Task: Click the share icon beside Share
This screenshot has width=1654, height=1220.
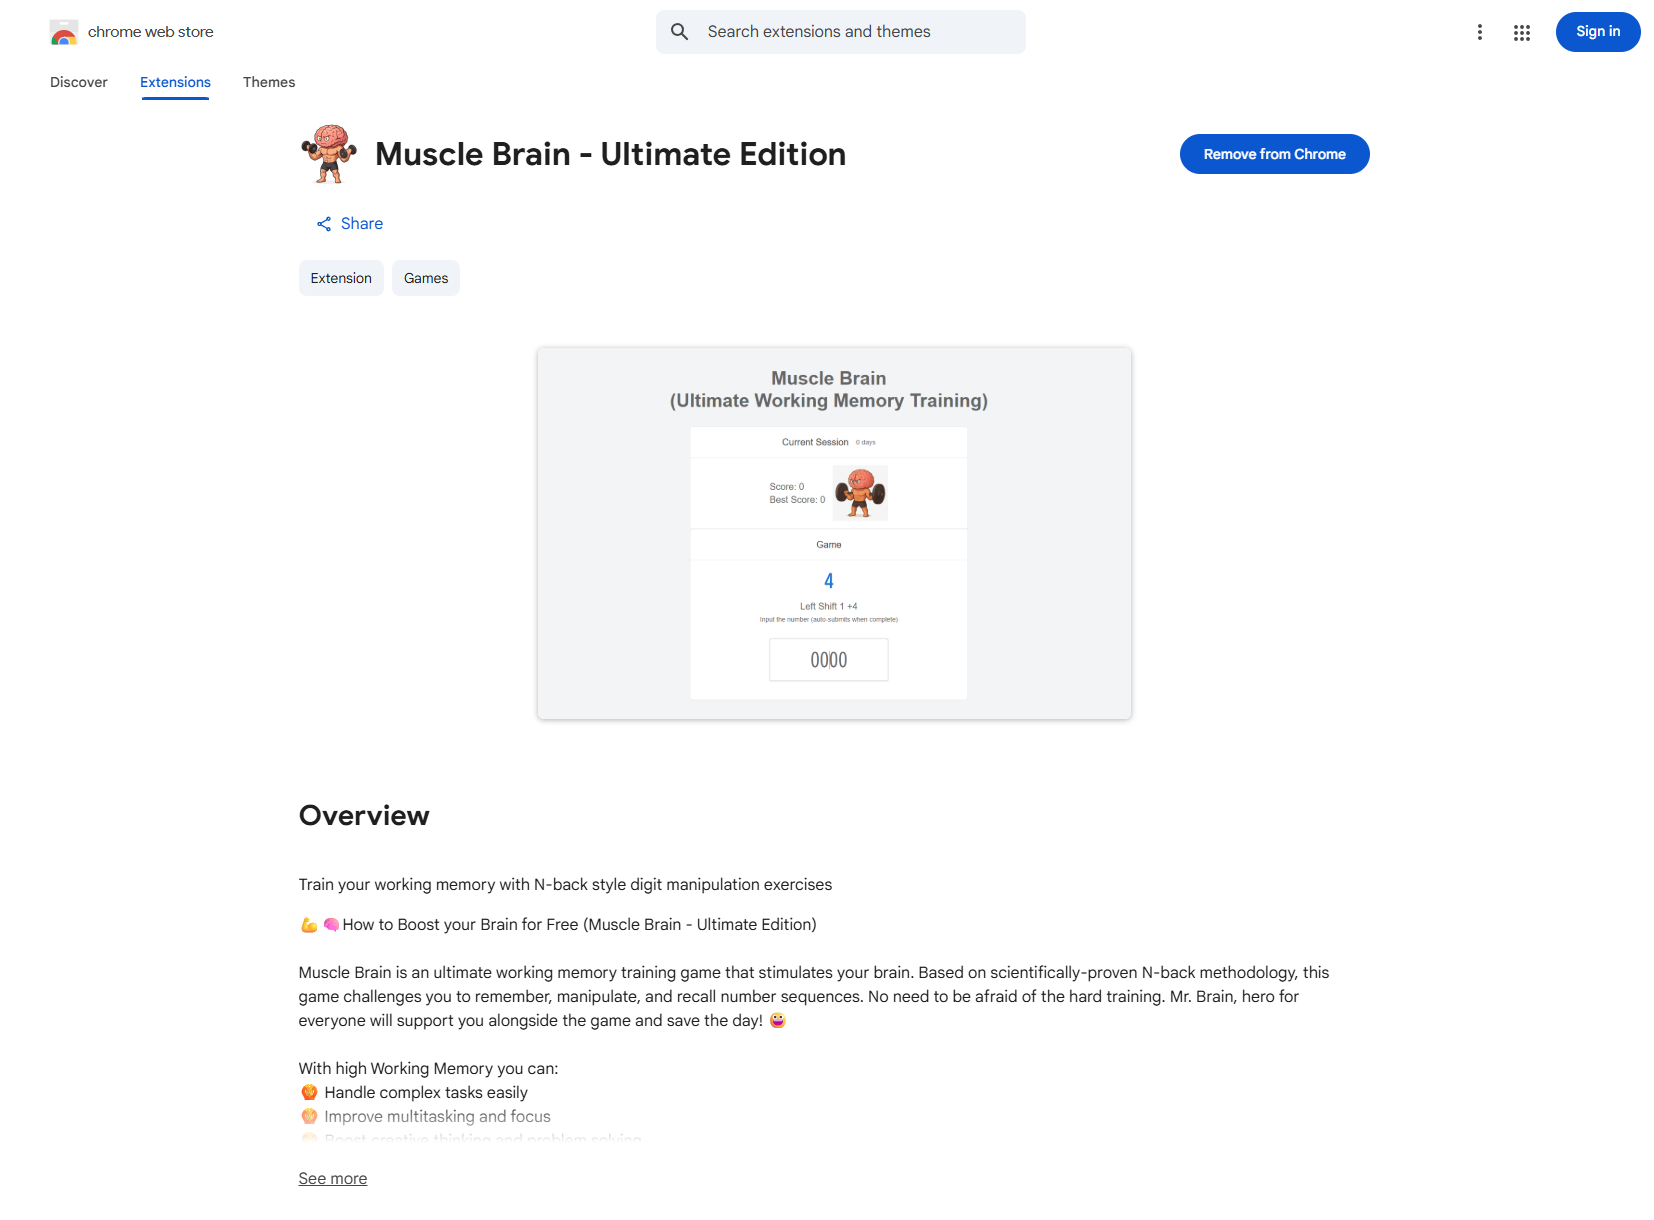Action: [x=324, y=224]
